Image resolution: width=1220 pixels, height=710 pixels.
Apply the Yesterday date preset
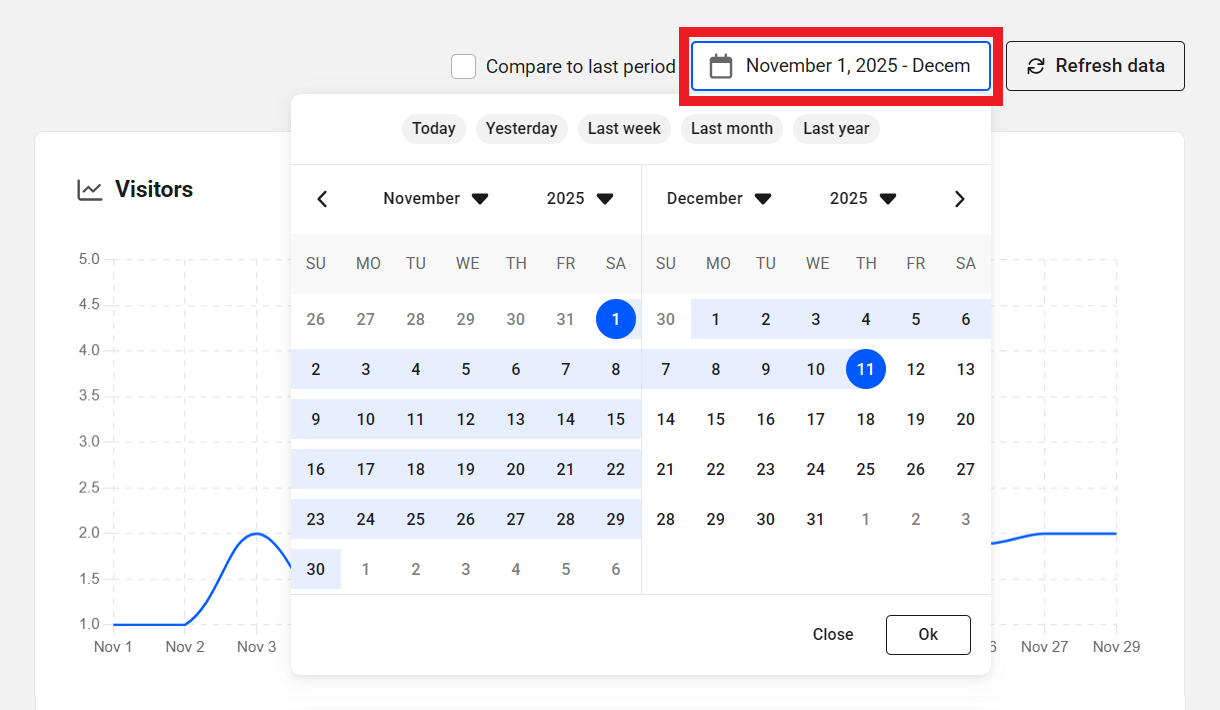pyautogui.click(x=521, y=128)
